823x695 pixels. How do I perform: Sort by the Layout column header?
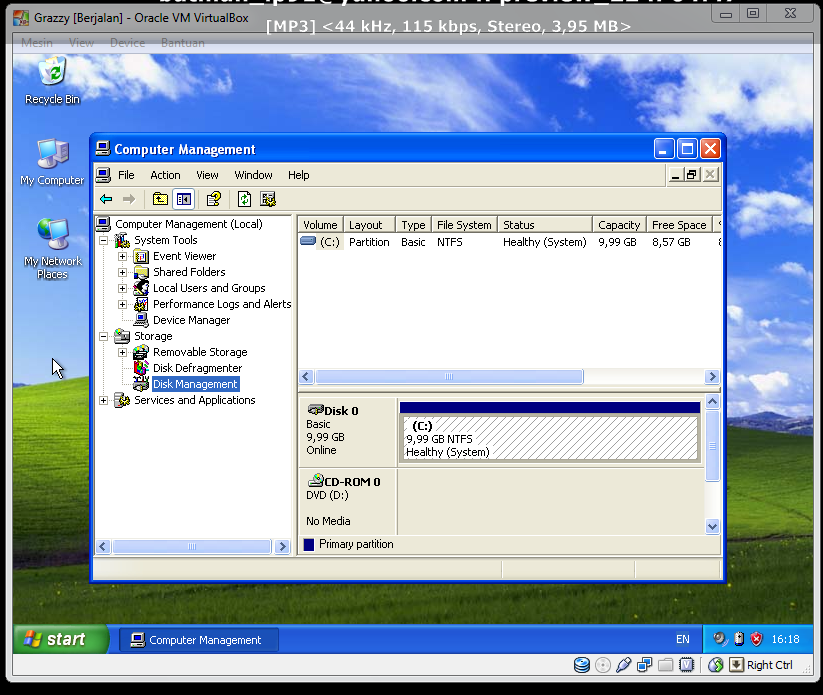point(370,225)
